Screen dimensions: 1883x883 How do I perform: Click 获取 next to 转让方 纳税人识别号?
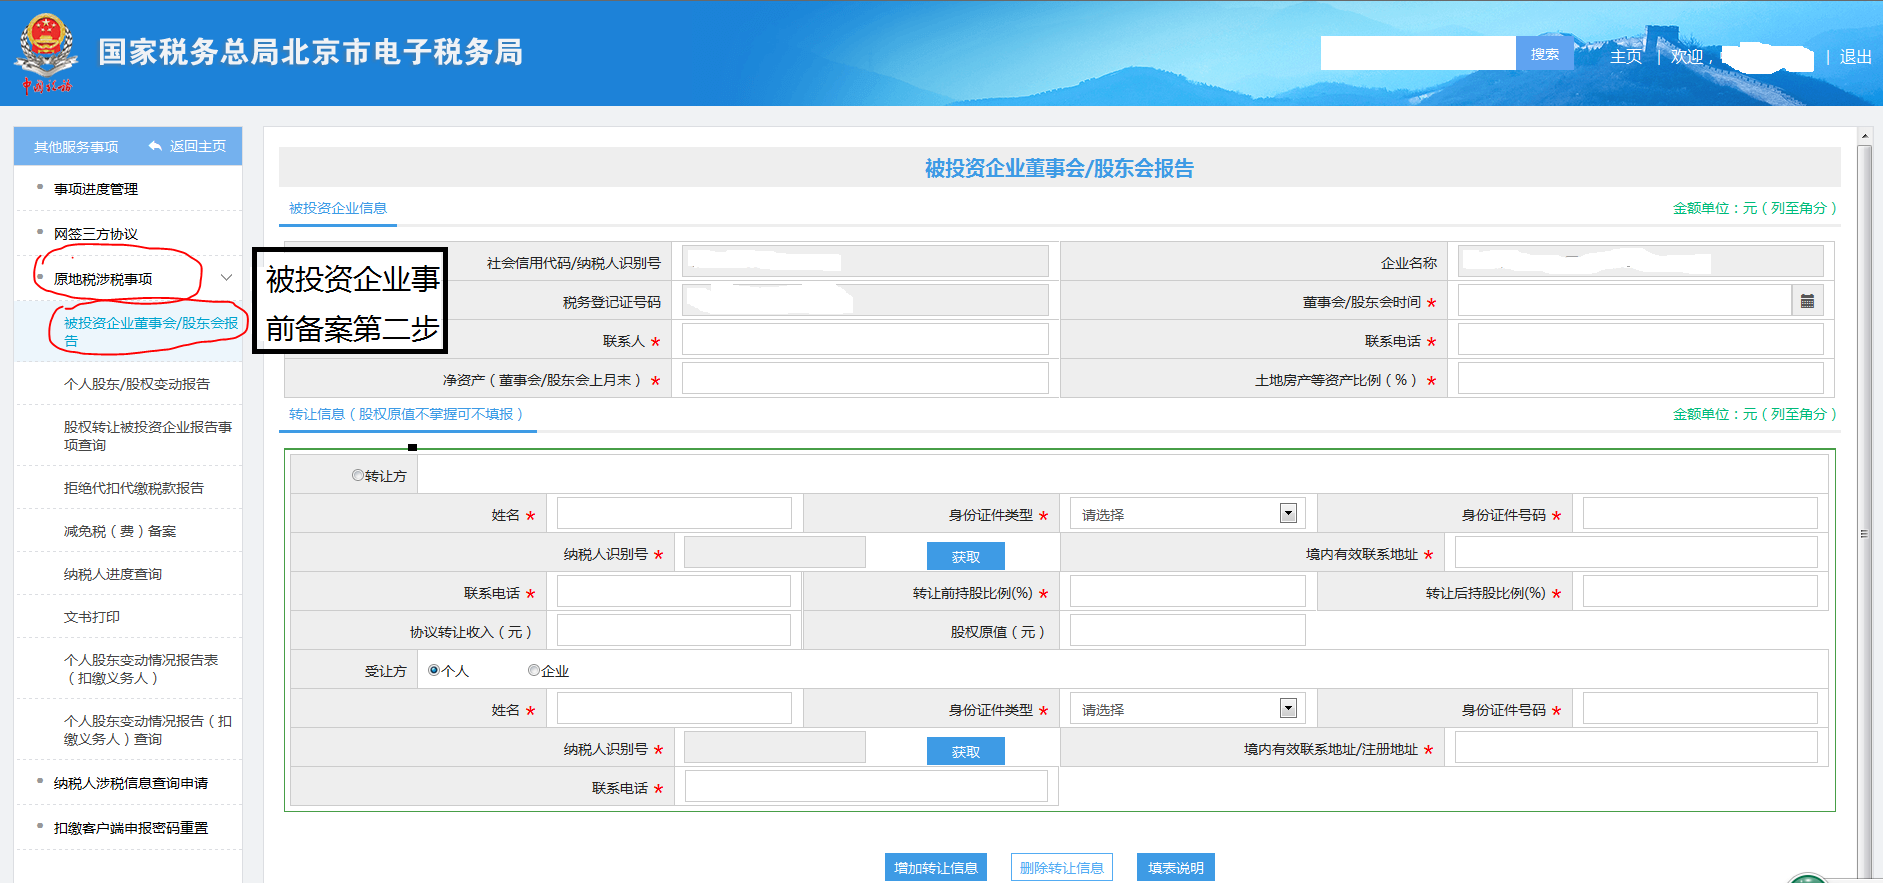coord(965,556)
